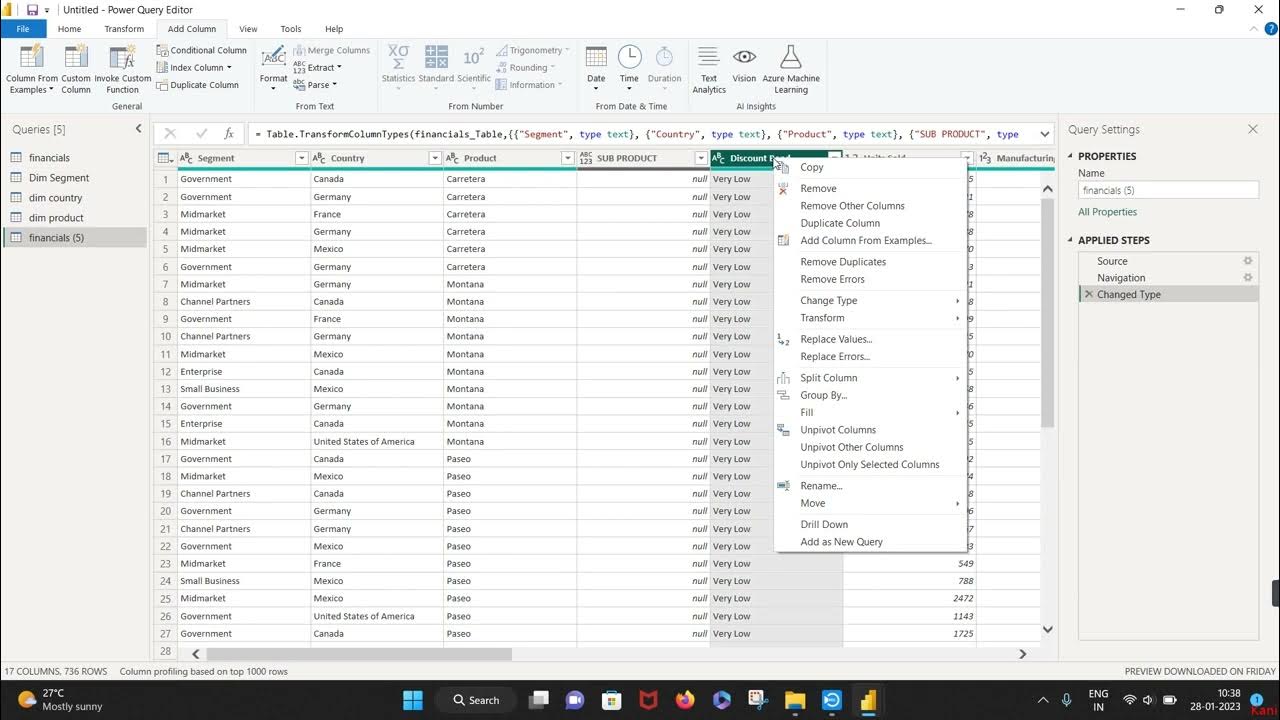Choose Unpivot Other Columns
The width and height of the screenshot is (1280, 720).
852,447
